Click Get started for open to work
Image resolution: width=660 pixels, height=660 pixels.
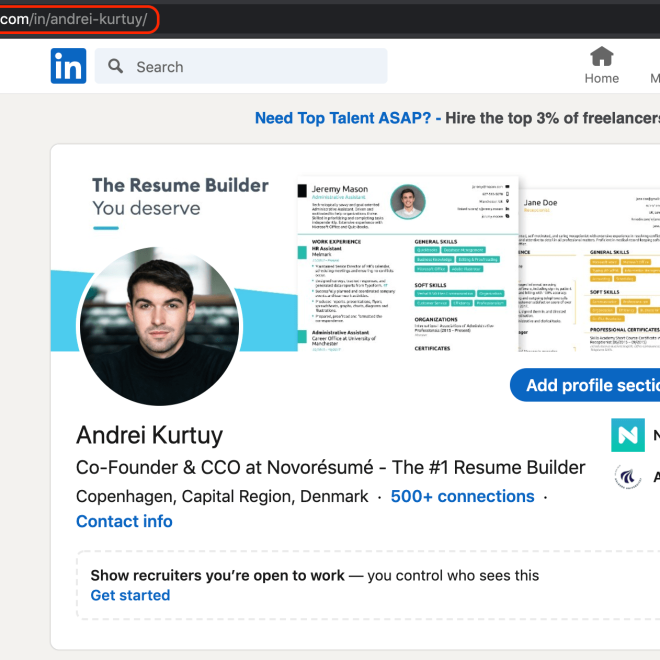[130, 595]
